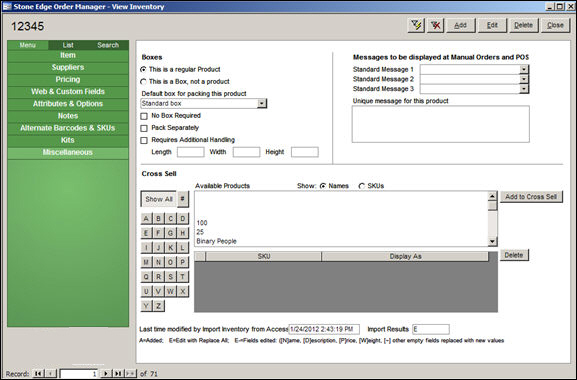The image size is (577, 380).
Task: Open the Pricing section
Action: pyautogui.click(x=68, y=79)
